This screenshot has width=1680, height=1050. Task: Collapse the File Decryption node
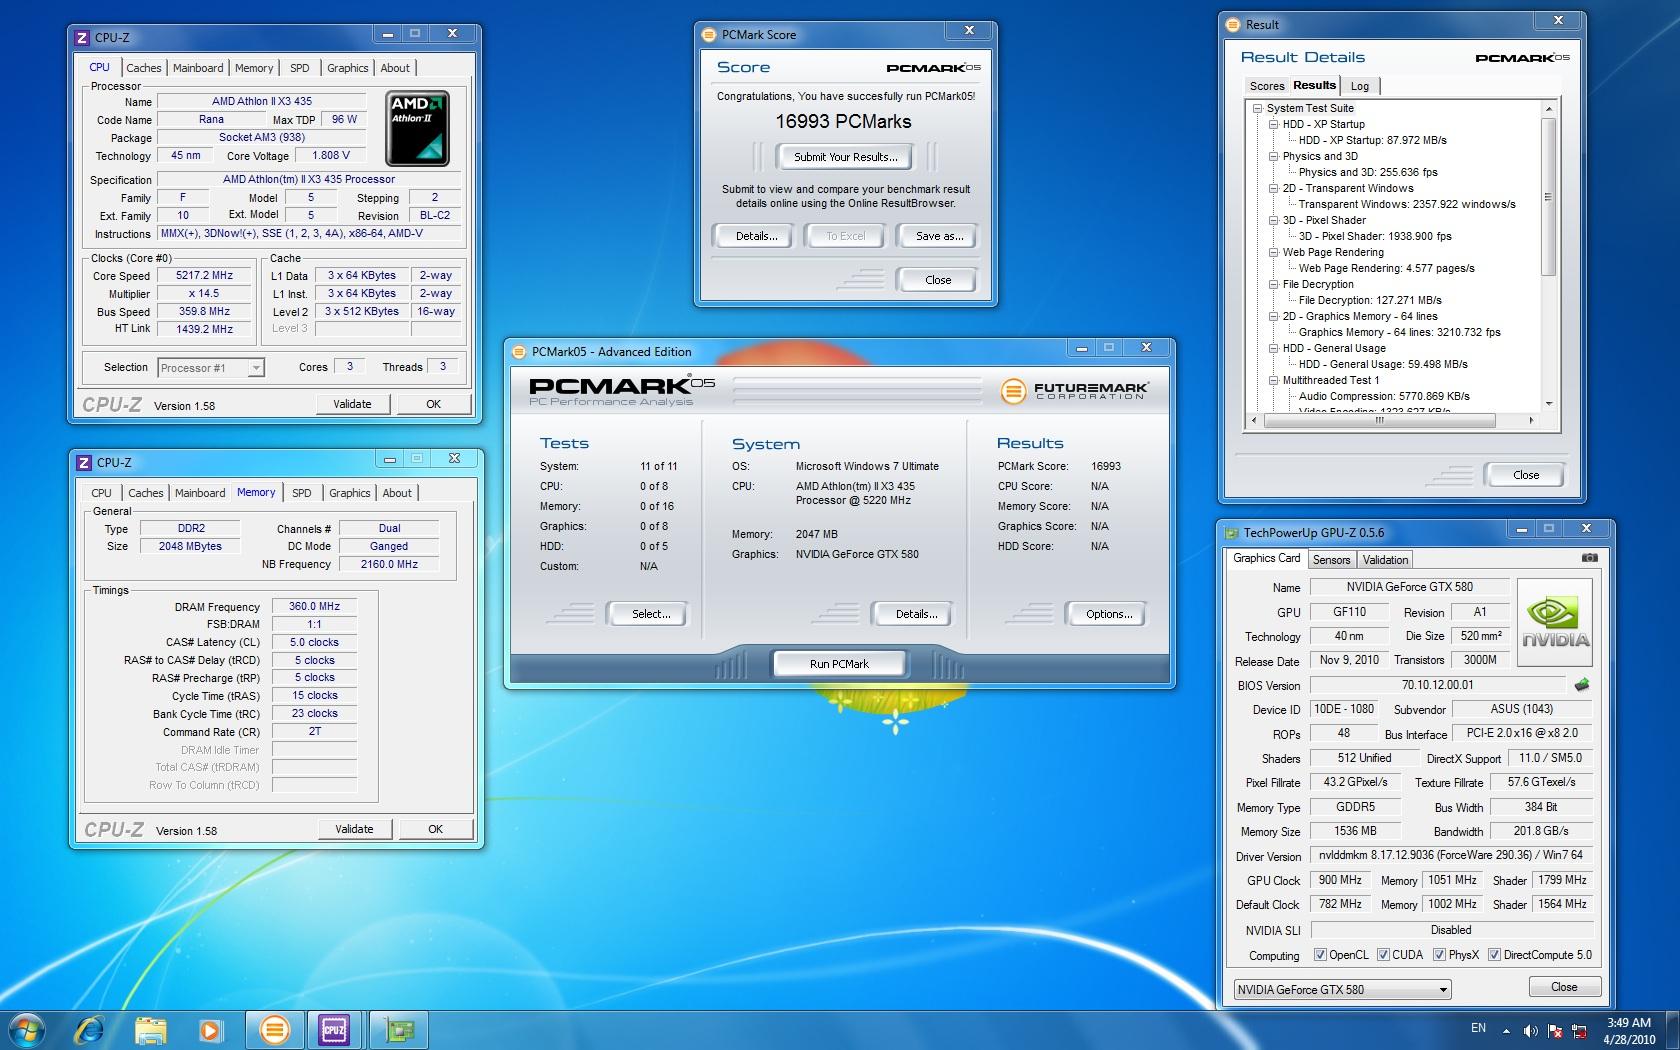tap(1273, 284)
